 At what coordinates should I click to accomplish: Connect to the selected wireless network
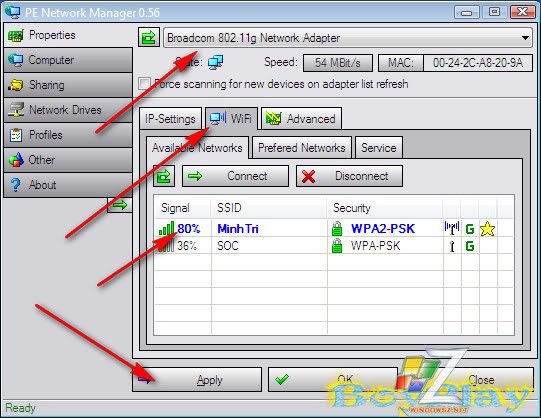coord(235,176)
